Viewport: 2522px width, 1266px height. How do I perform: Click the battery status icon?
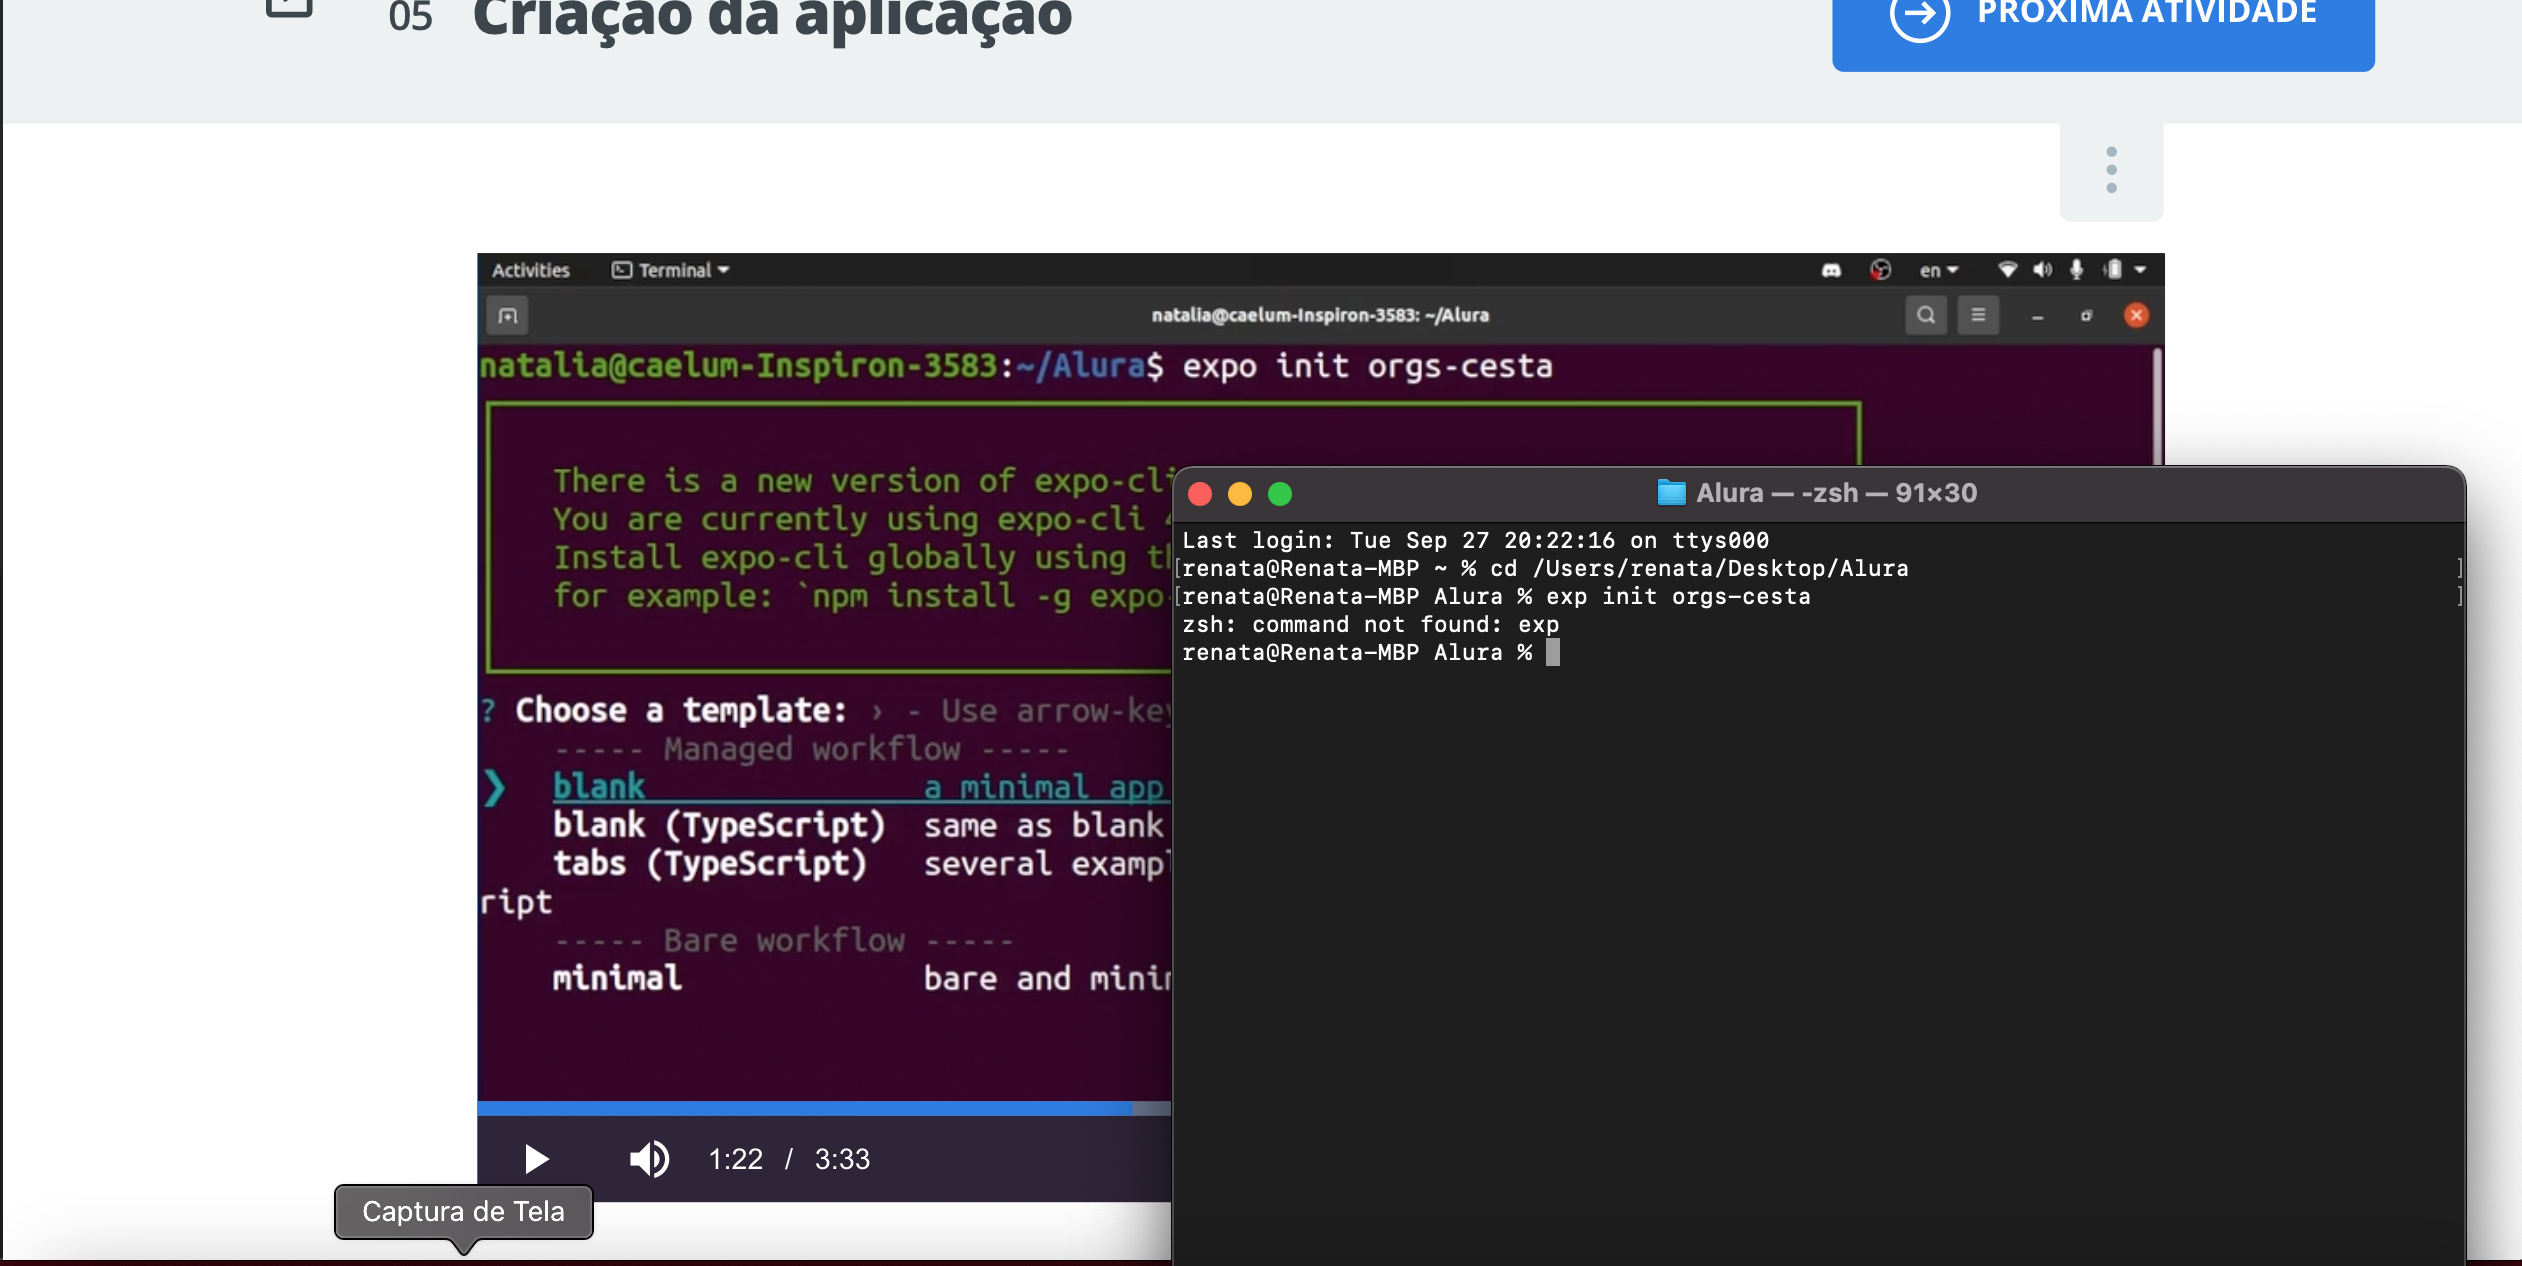pos(2112,269)
